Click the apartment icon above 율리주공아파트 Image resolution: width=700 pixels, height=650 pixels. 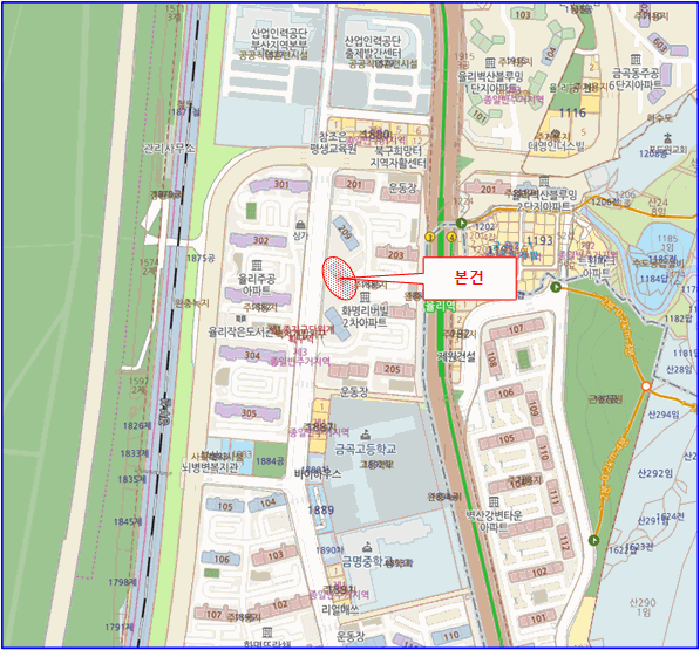256,265
